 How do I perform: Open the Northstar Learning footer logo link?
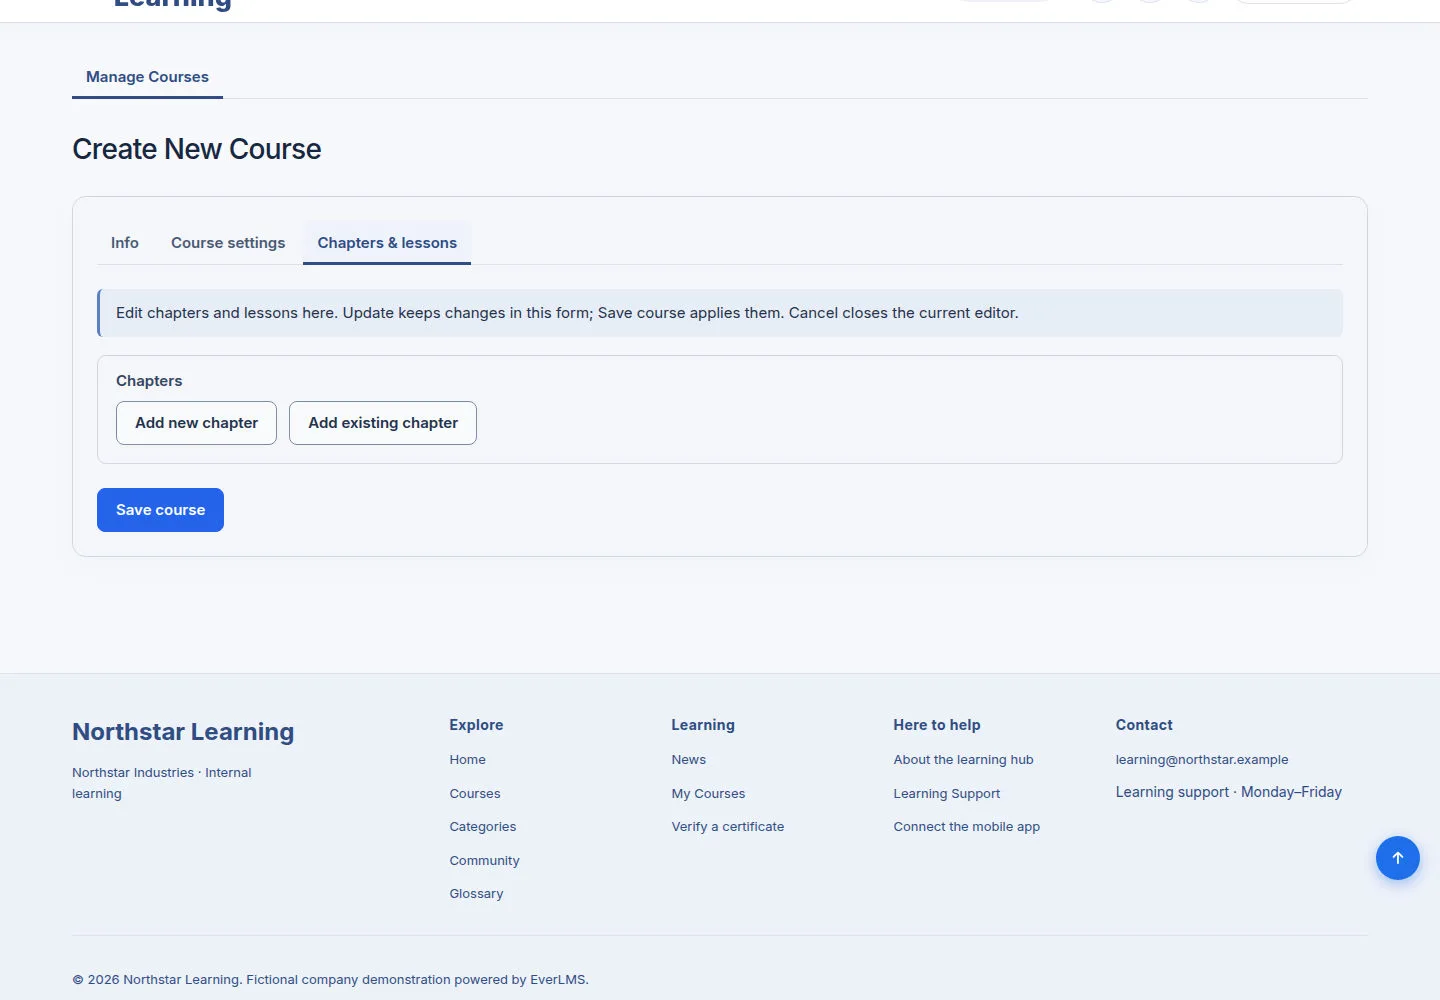183,732
